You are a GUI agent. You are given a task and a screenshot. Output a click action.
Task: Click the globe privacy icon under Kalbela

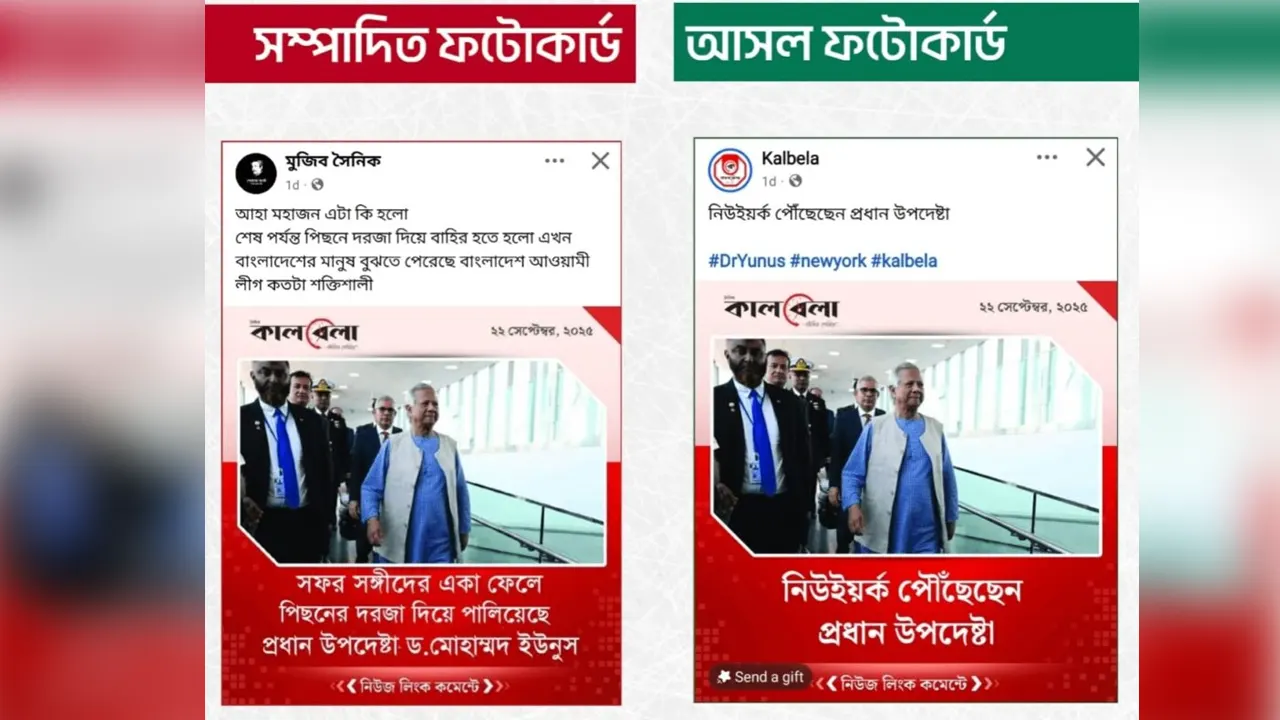(x=796, y=181)
